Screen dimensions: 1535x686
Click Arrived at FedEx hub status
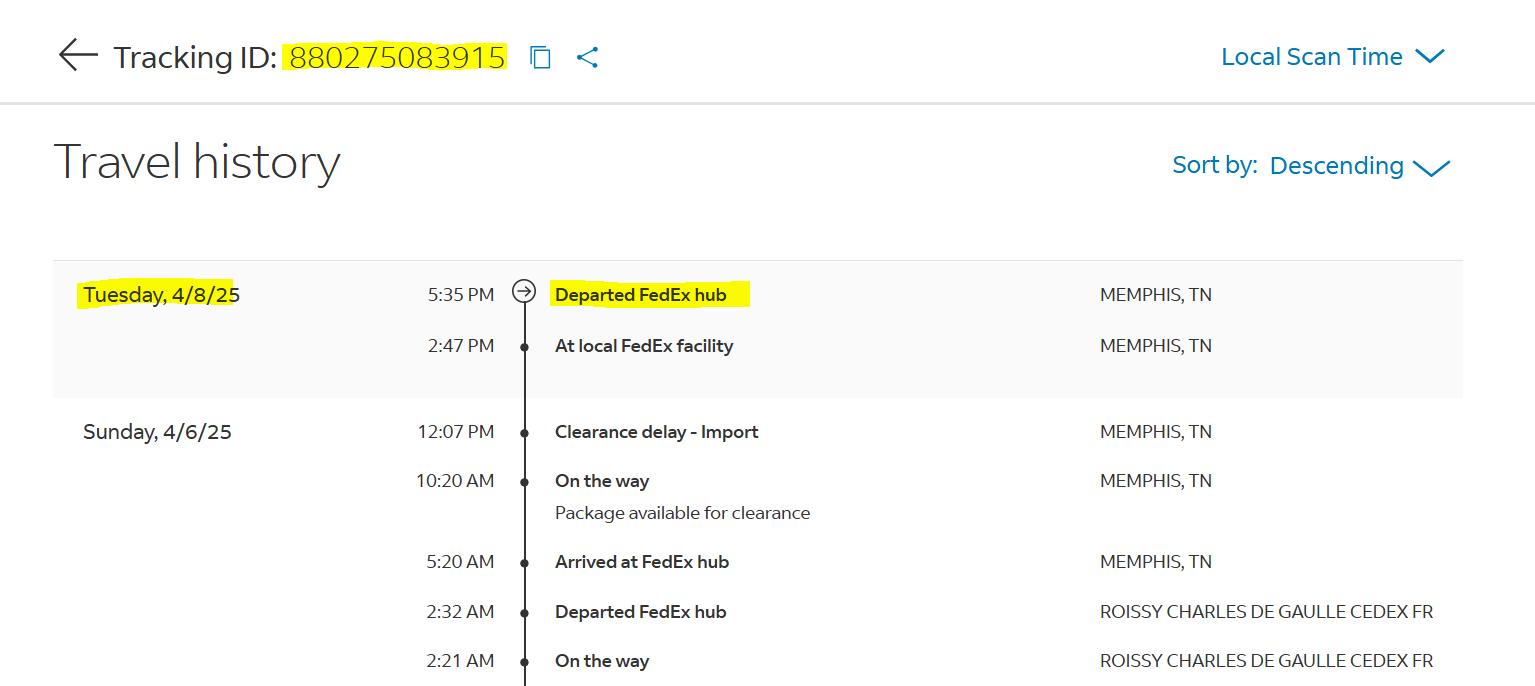pyautogui.click(x=642, y=562)
